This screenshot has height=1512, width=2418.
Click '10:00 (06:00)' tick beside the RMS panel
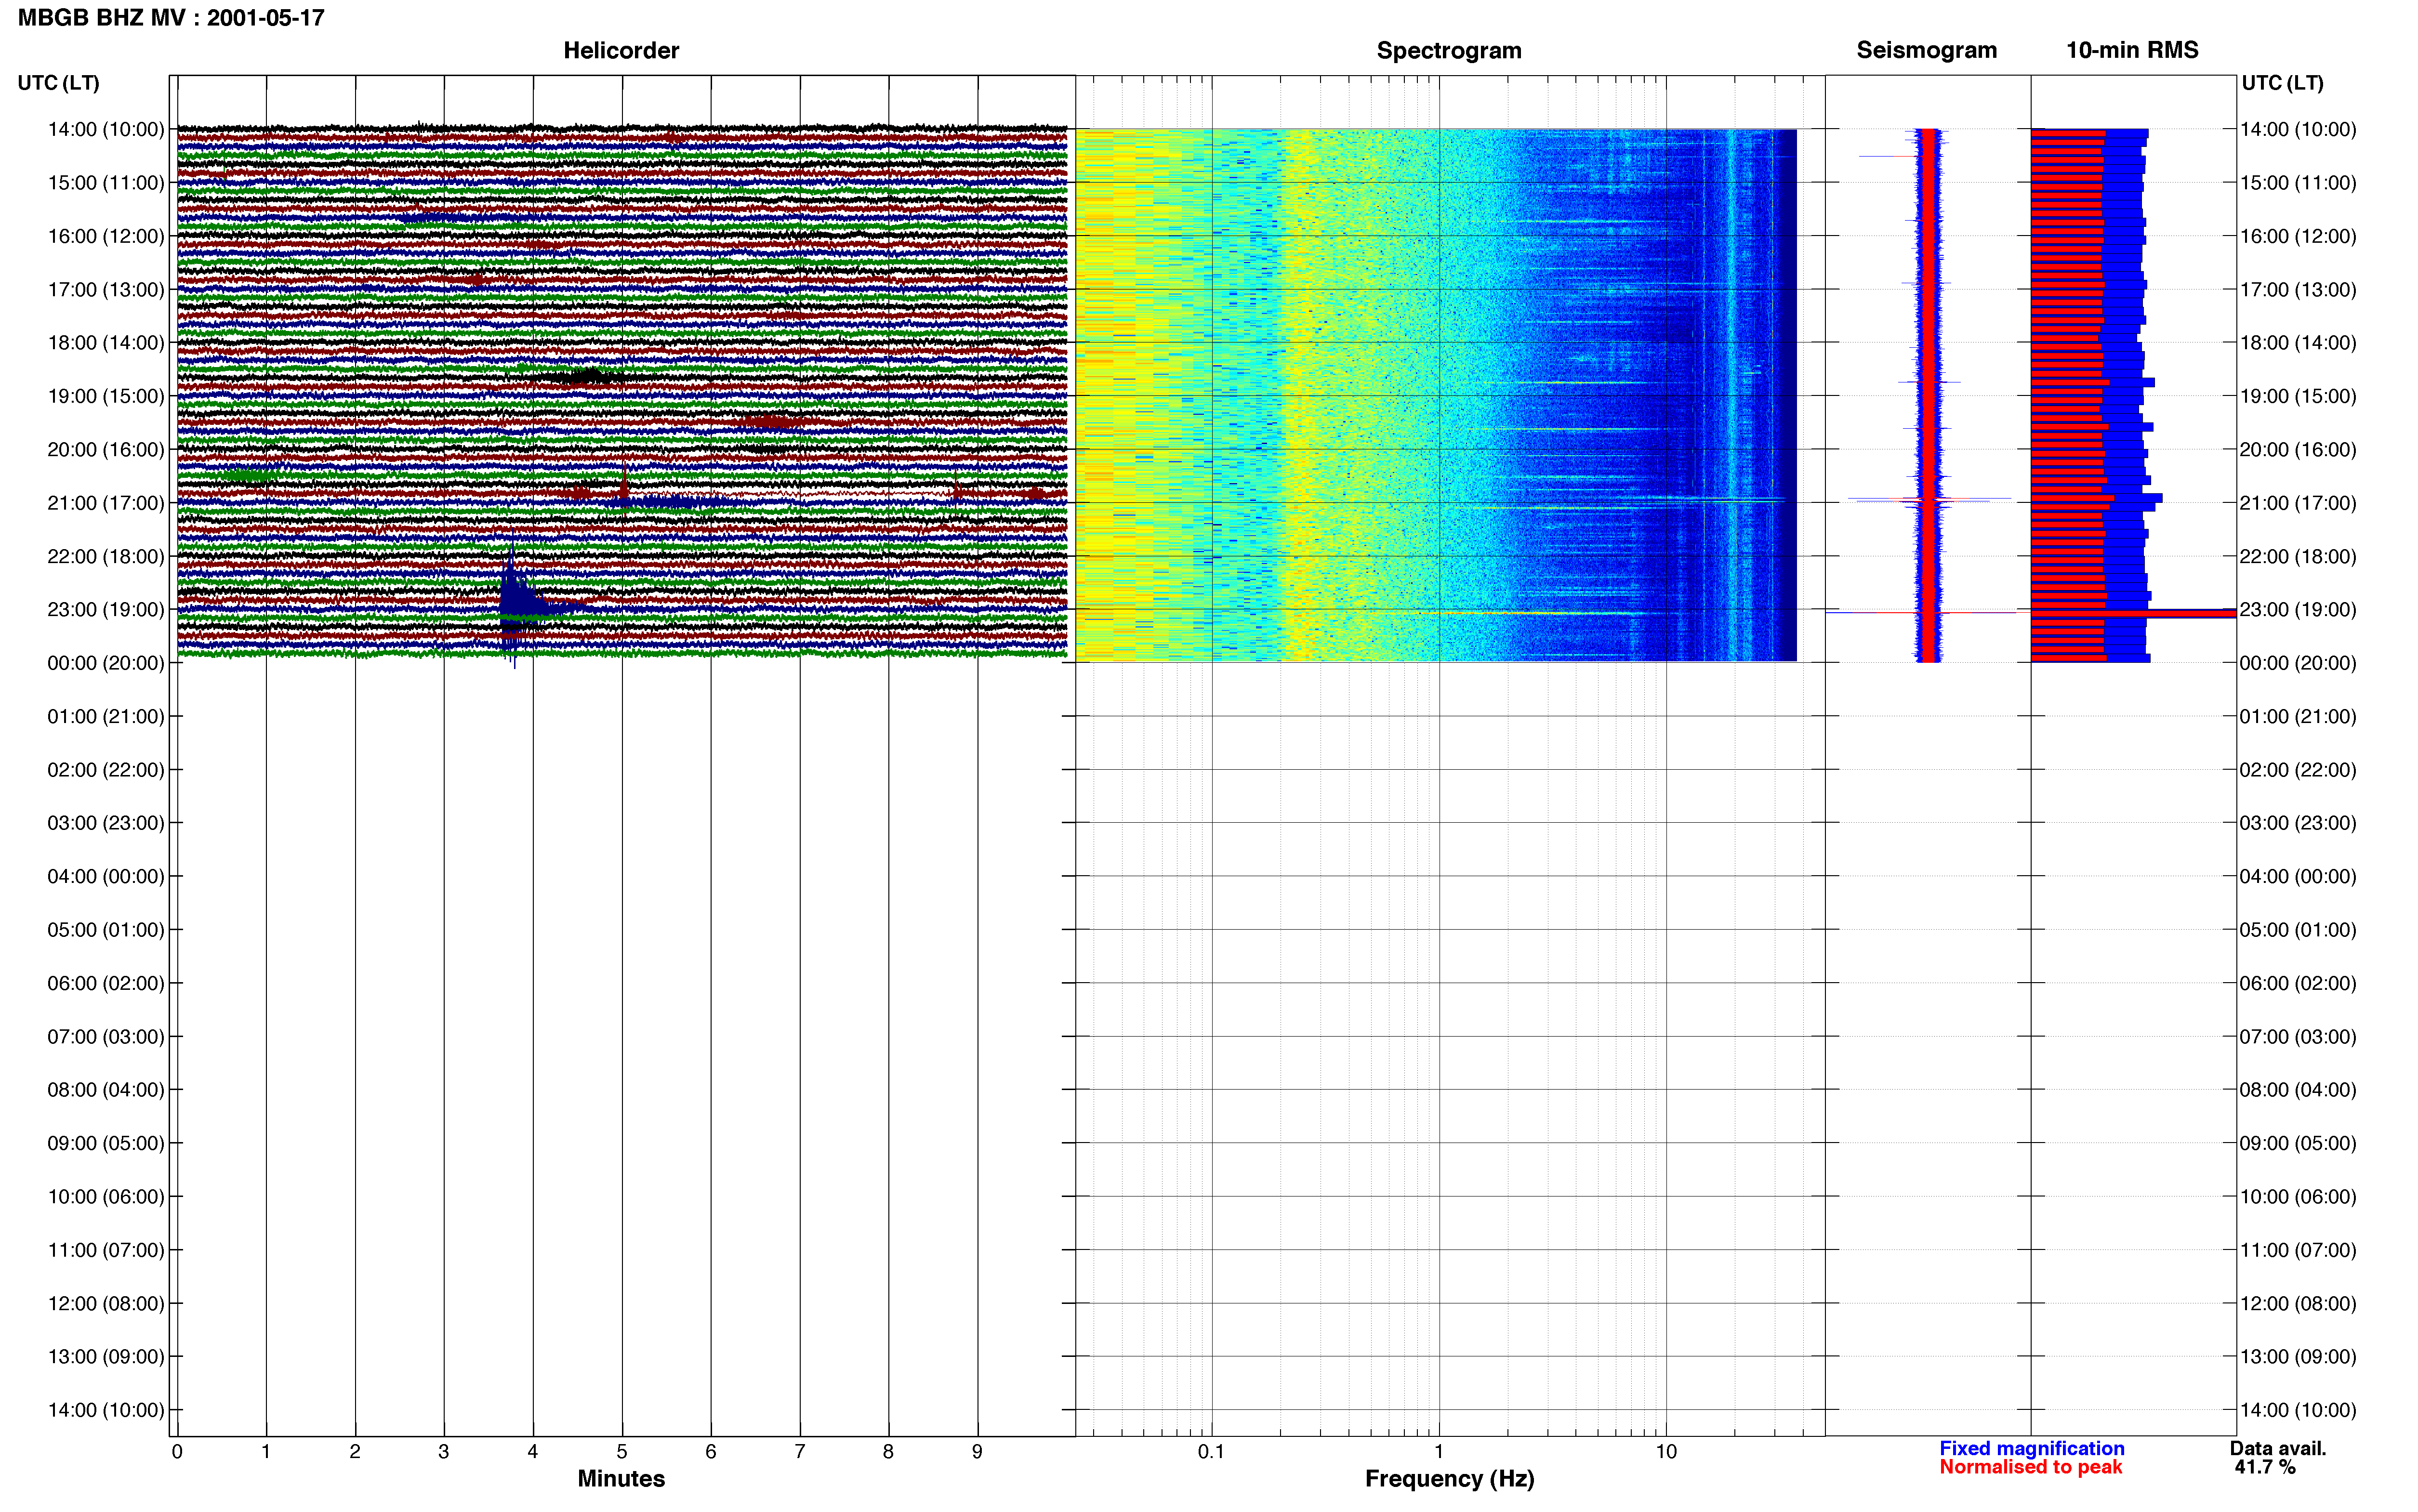pyautogui.click(x=2298, y=1196)
